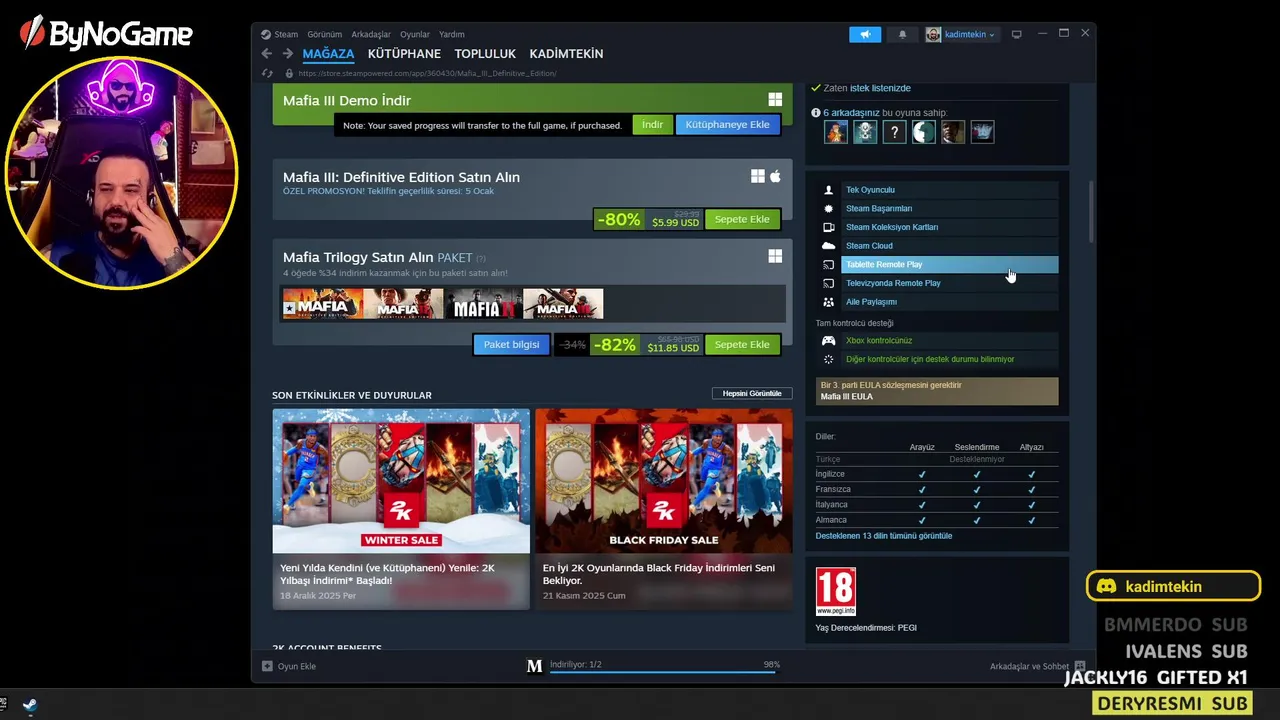Click the Apple icon on Definitive Edition box
The image size is (1280, 720).
775,176
